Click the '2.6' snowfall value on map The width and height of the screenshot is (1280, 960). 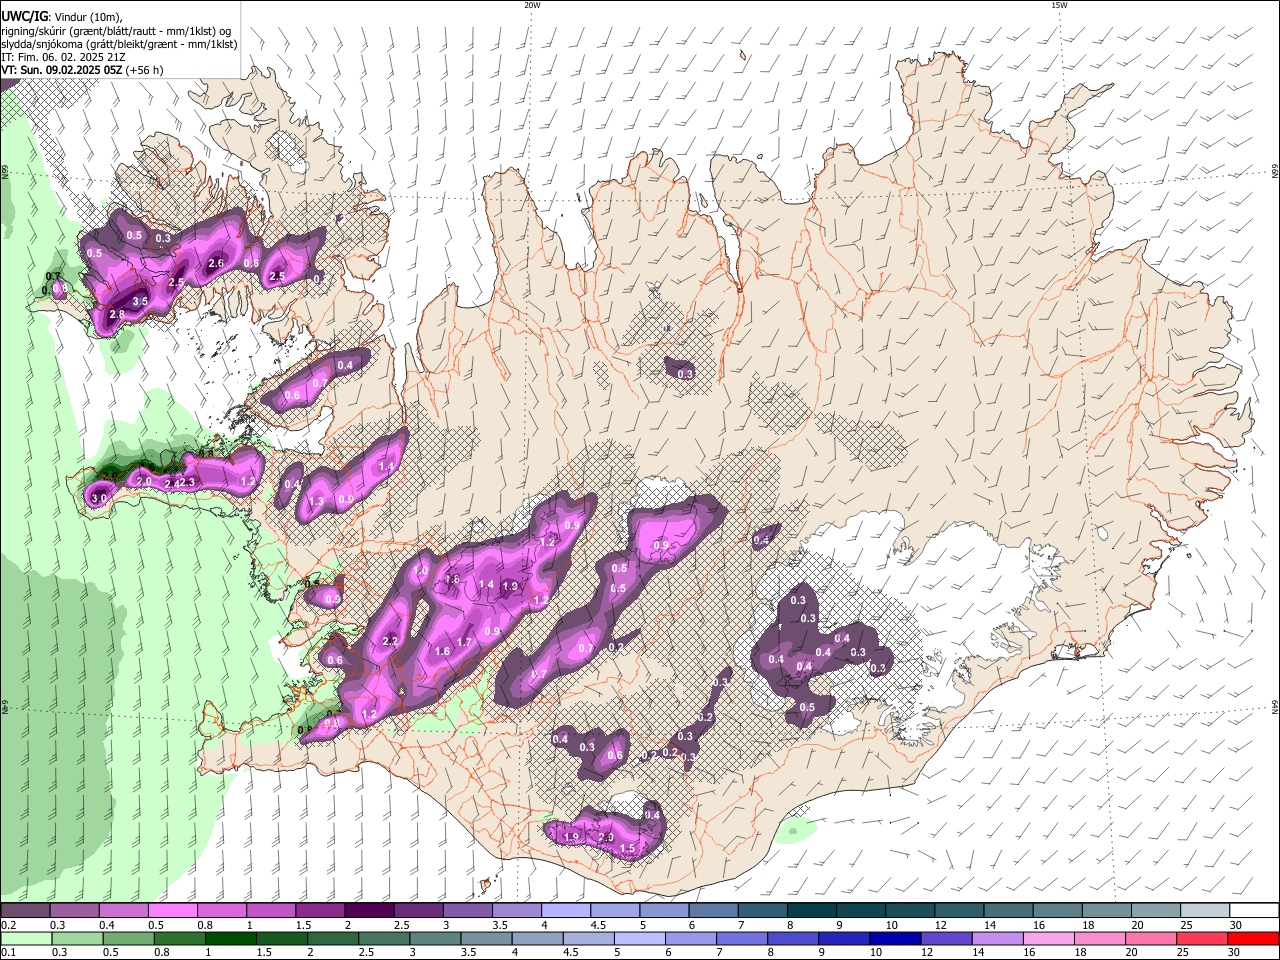click(x=216, y=264)
